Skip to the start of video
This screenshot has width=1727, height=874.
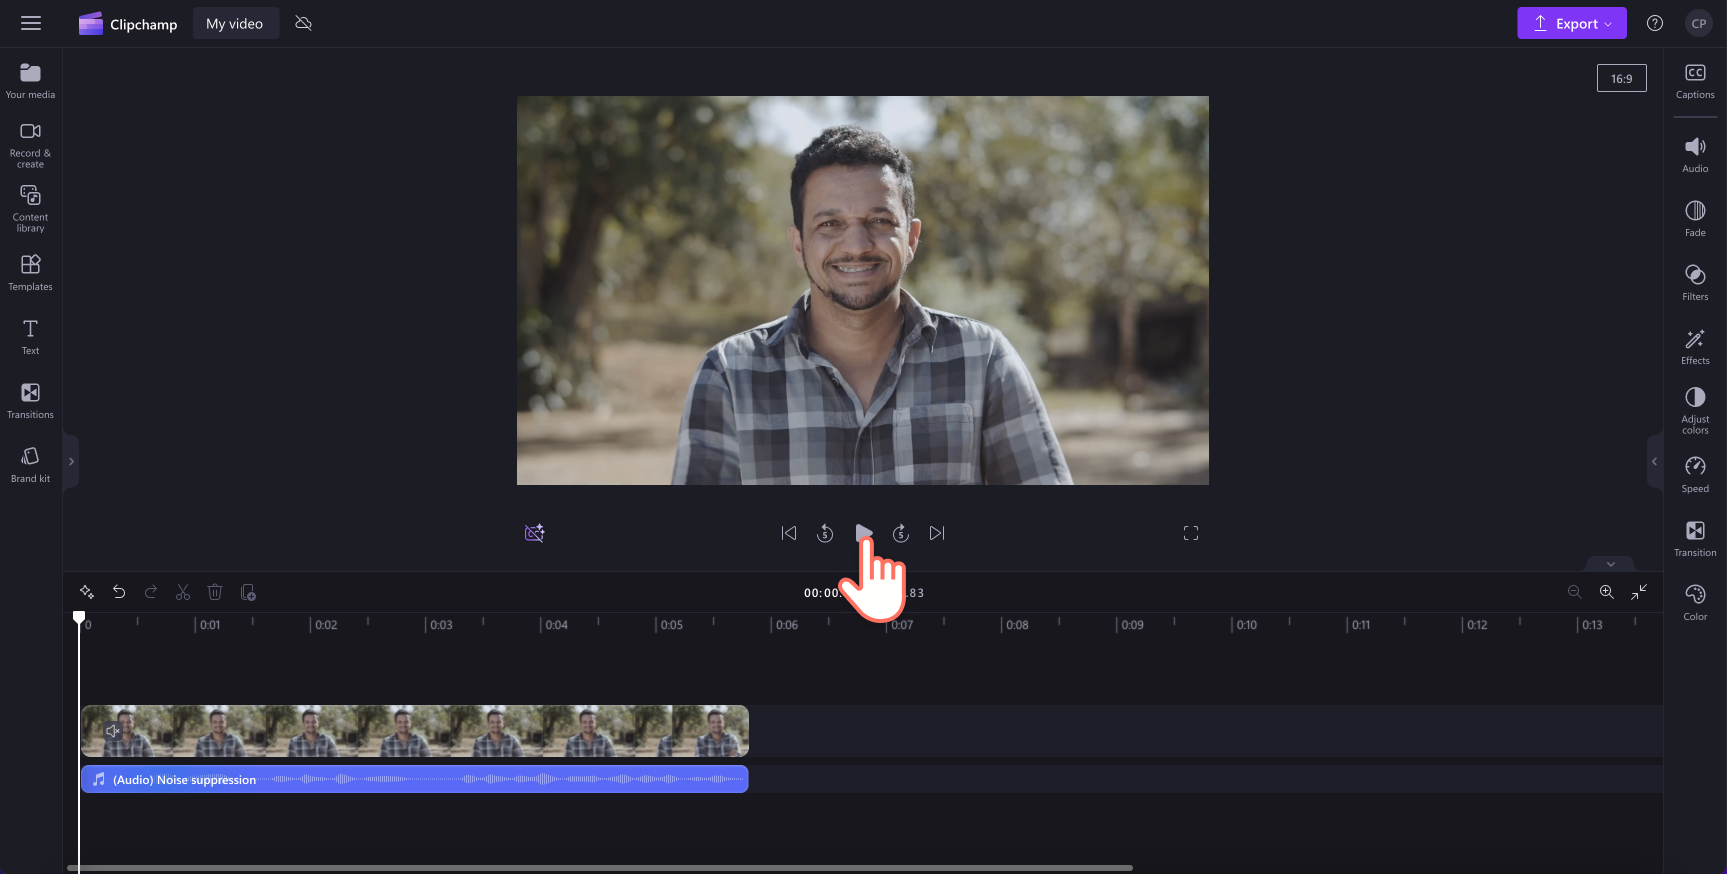pyautogui.click(x=789, y=533)
